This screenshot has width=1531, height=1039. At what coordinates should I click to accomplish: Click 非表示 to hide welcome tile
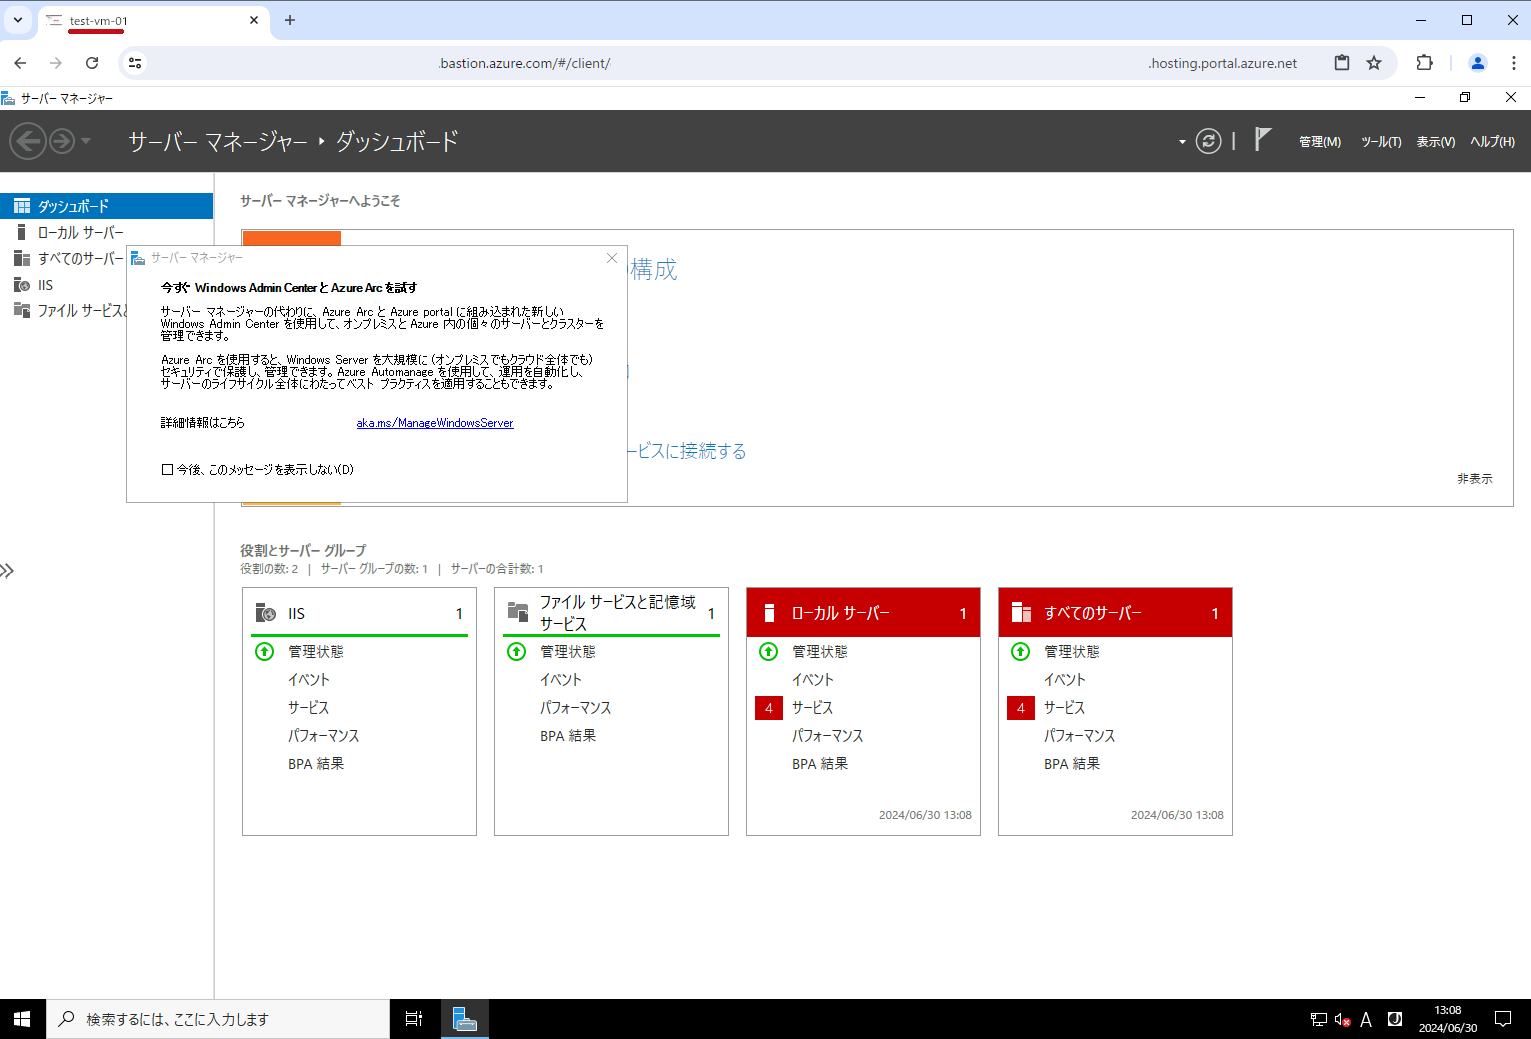[1474, 479]
